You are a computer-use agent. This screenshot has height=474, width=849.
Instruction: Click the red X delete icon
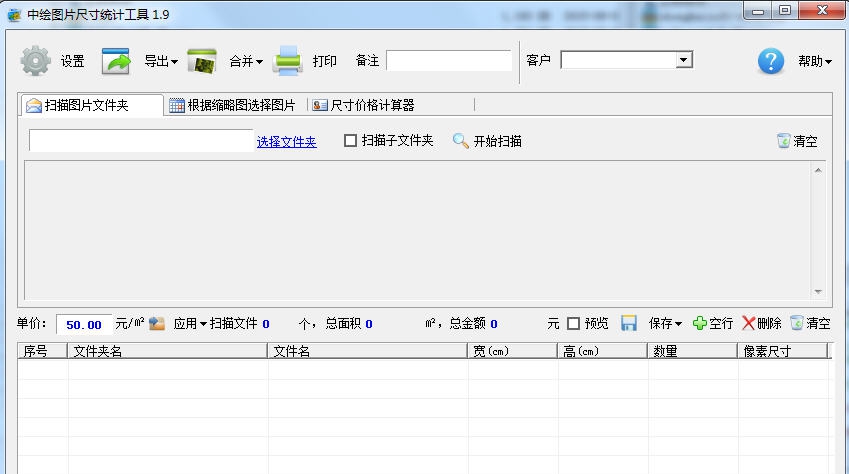pyautogui.click(x=748, y=323)
